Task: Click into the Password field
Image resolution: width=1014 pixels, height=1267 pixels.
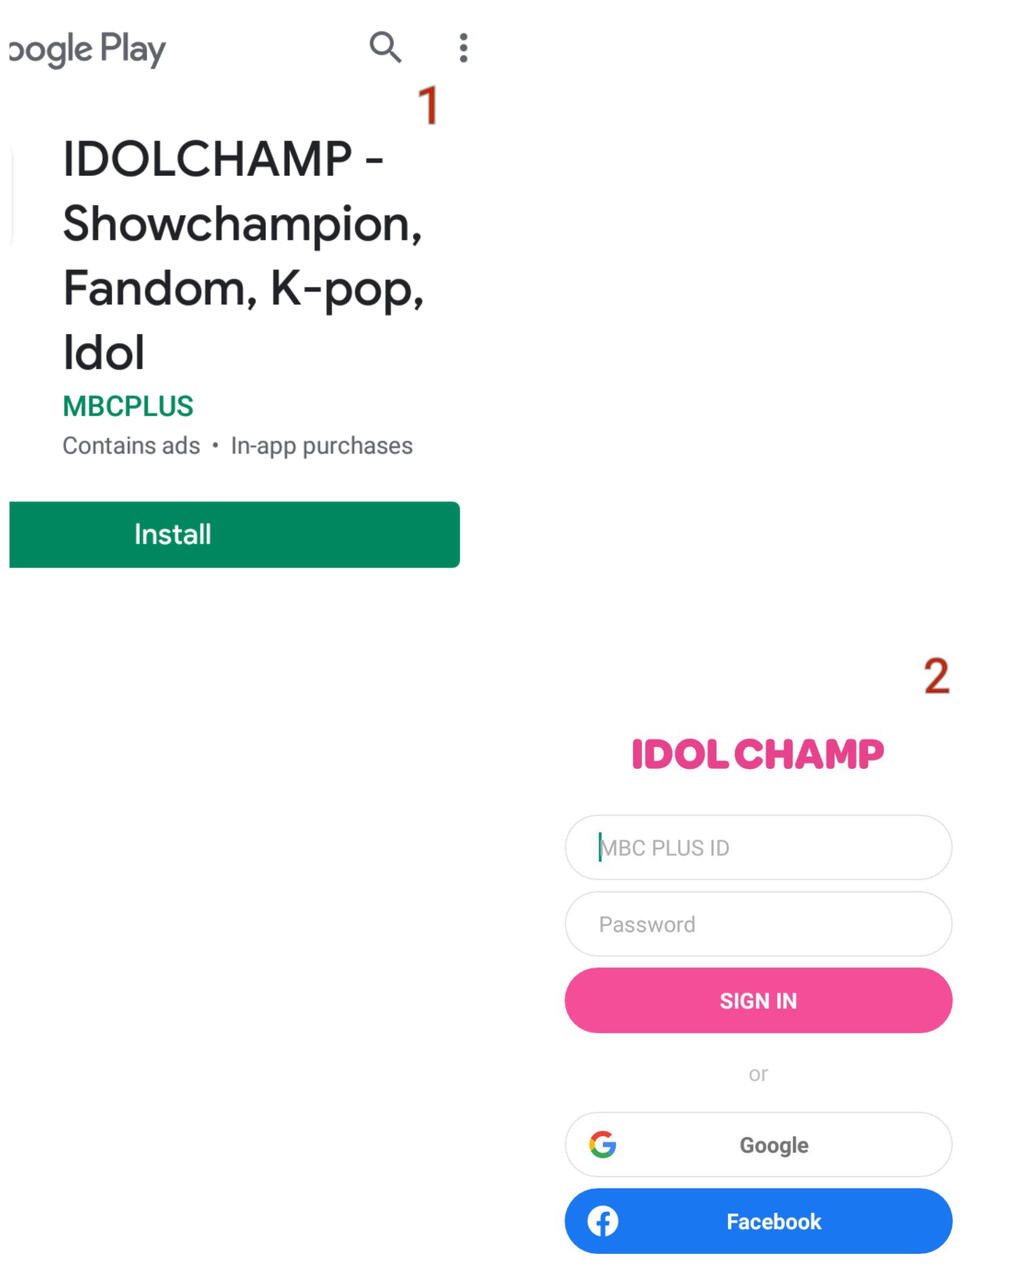Action: tap(758, 924)
